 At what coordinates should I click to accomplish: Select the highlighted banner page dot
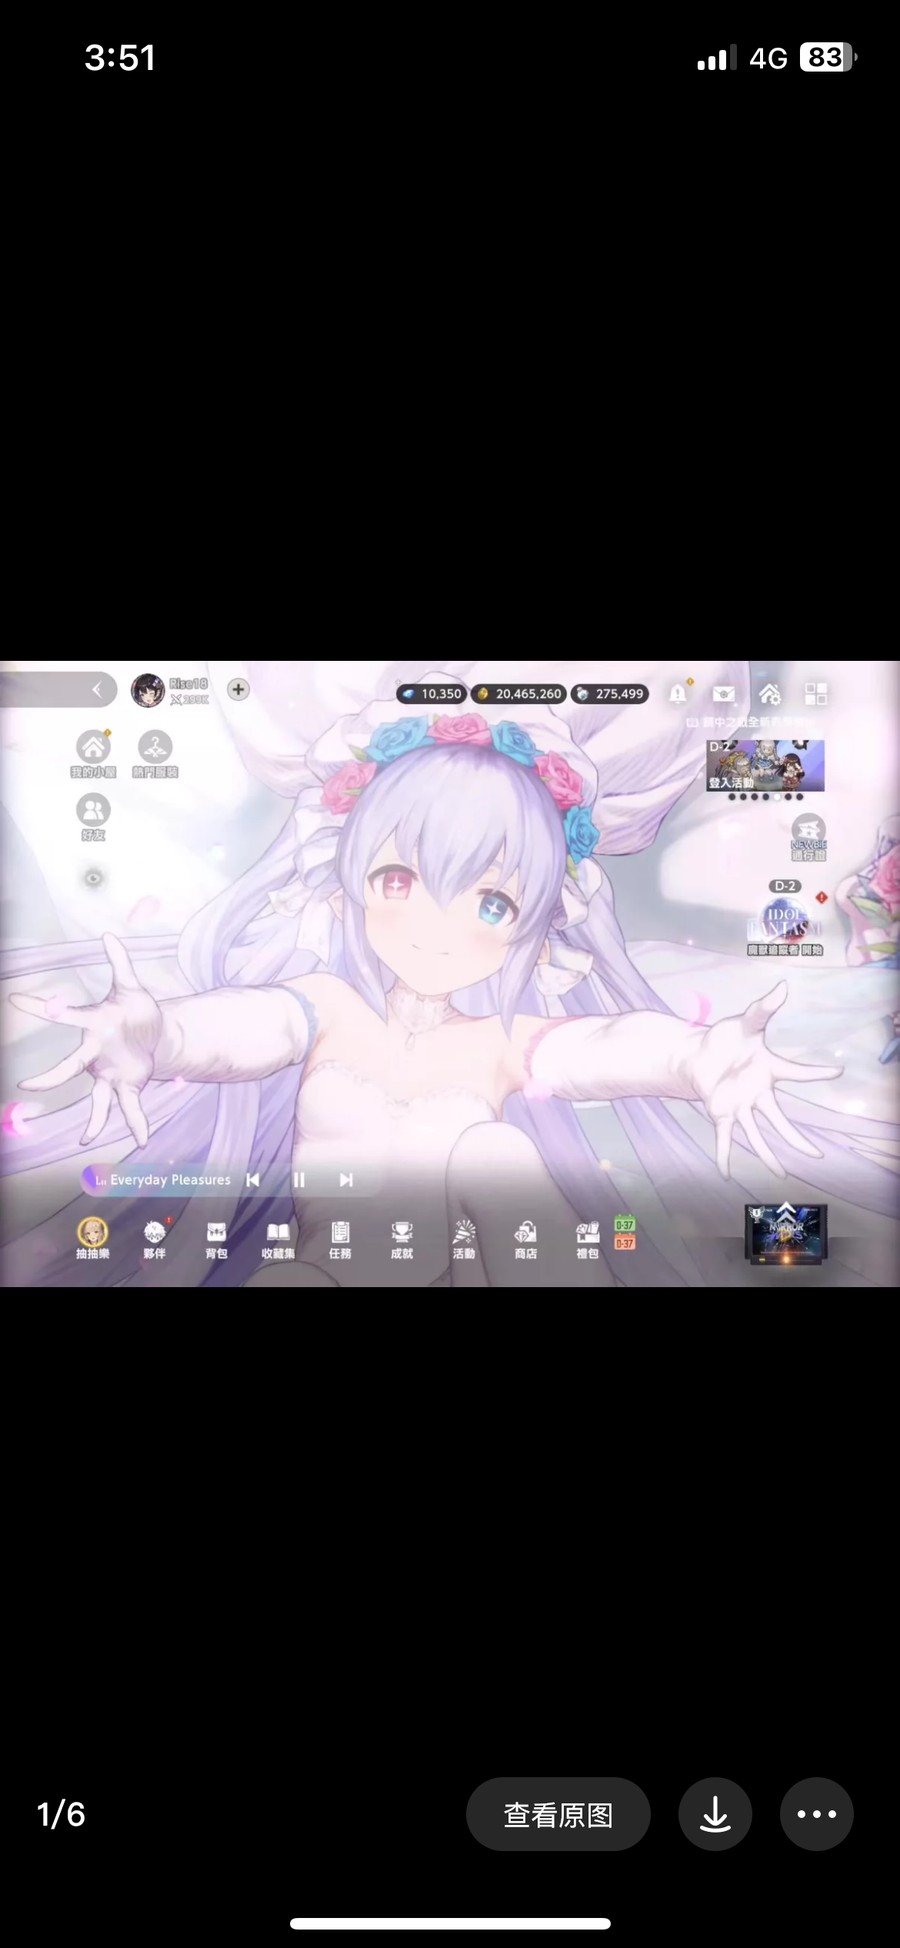[777, 798]
